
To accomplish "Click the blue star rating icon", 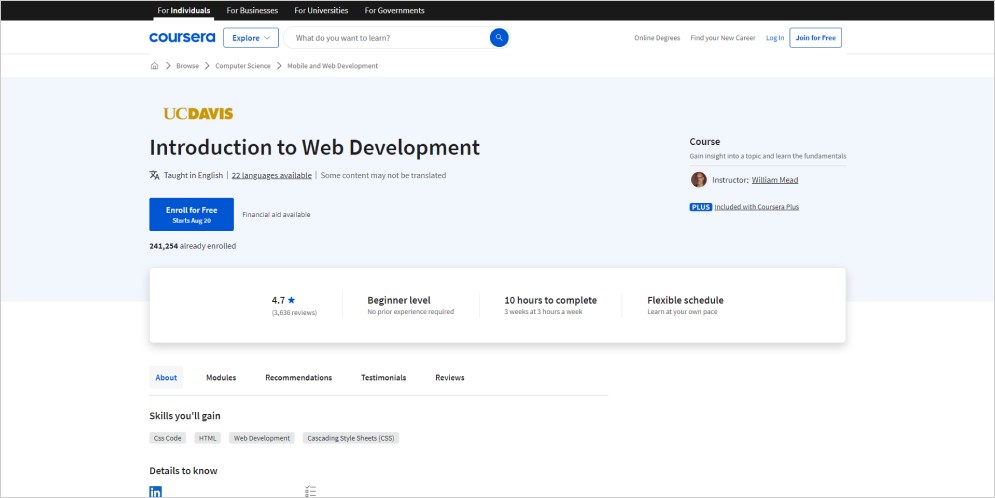I will pyautogui.click(x=291, y=300).
